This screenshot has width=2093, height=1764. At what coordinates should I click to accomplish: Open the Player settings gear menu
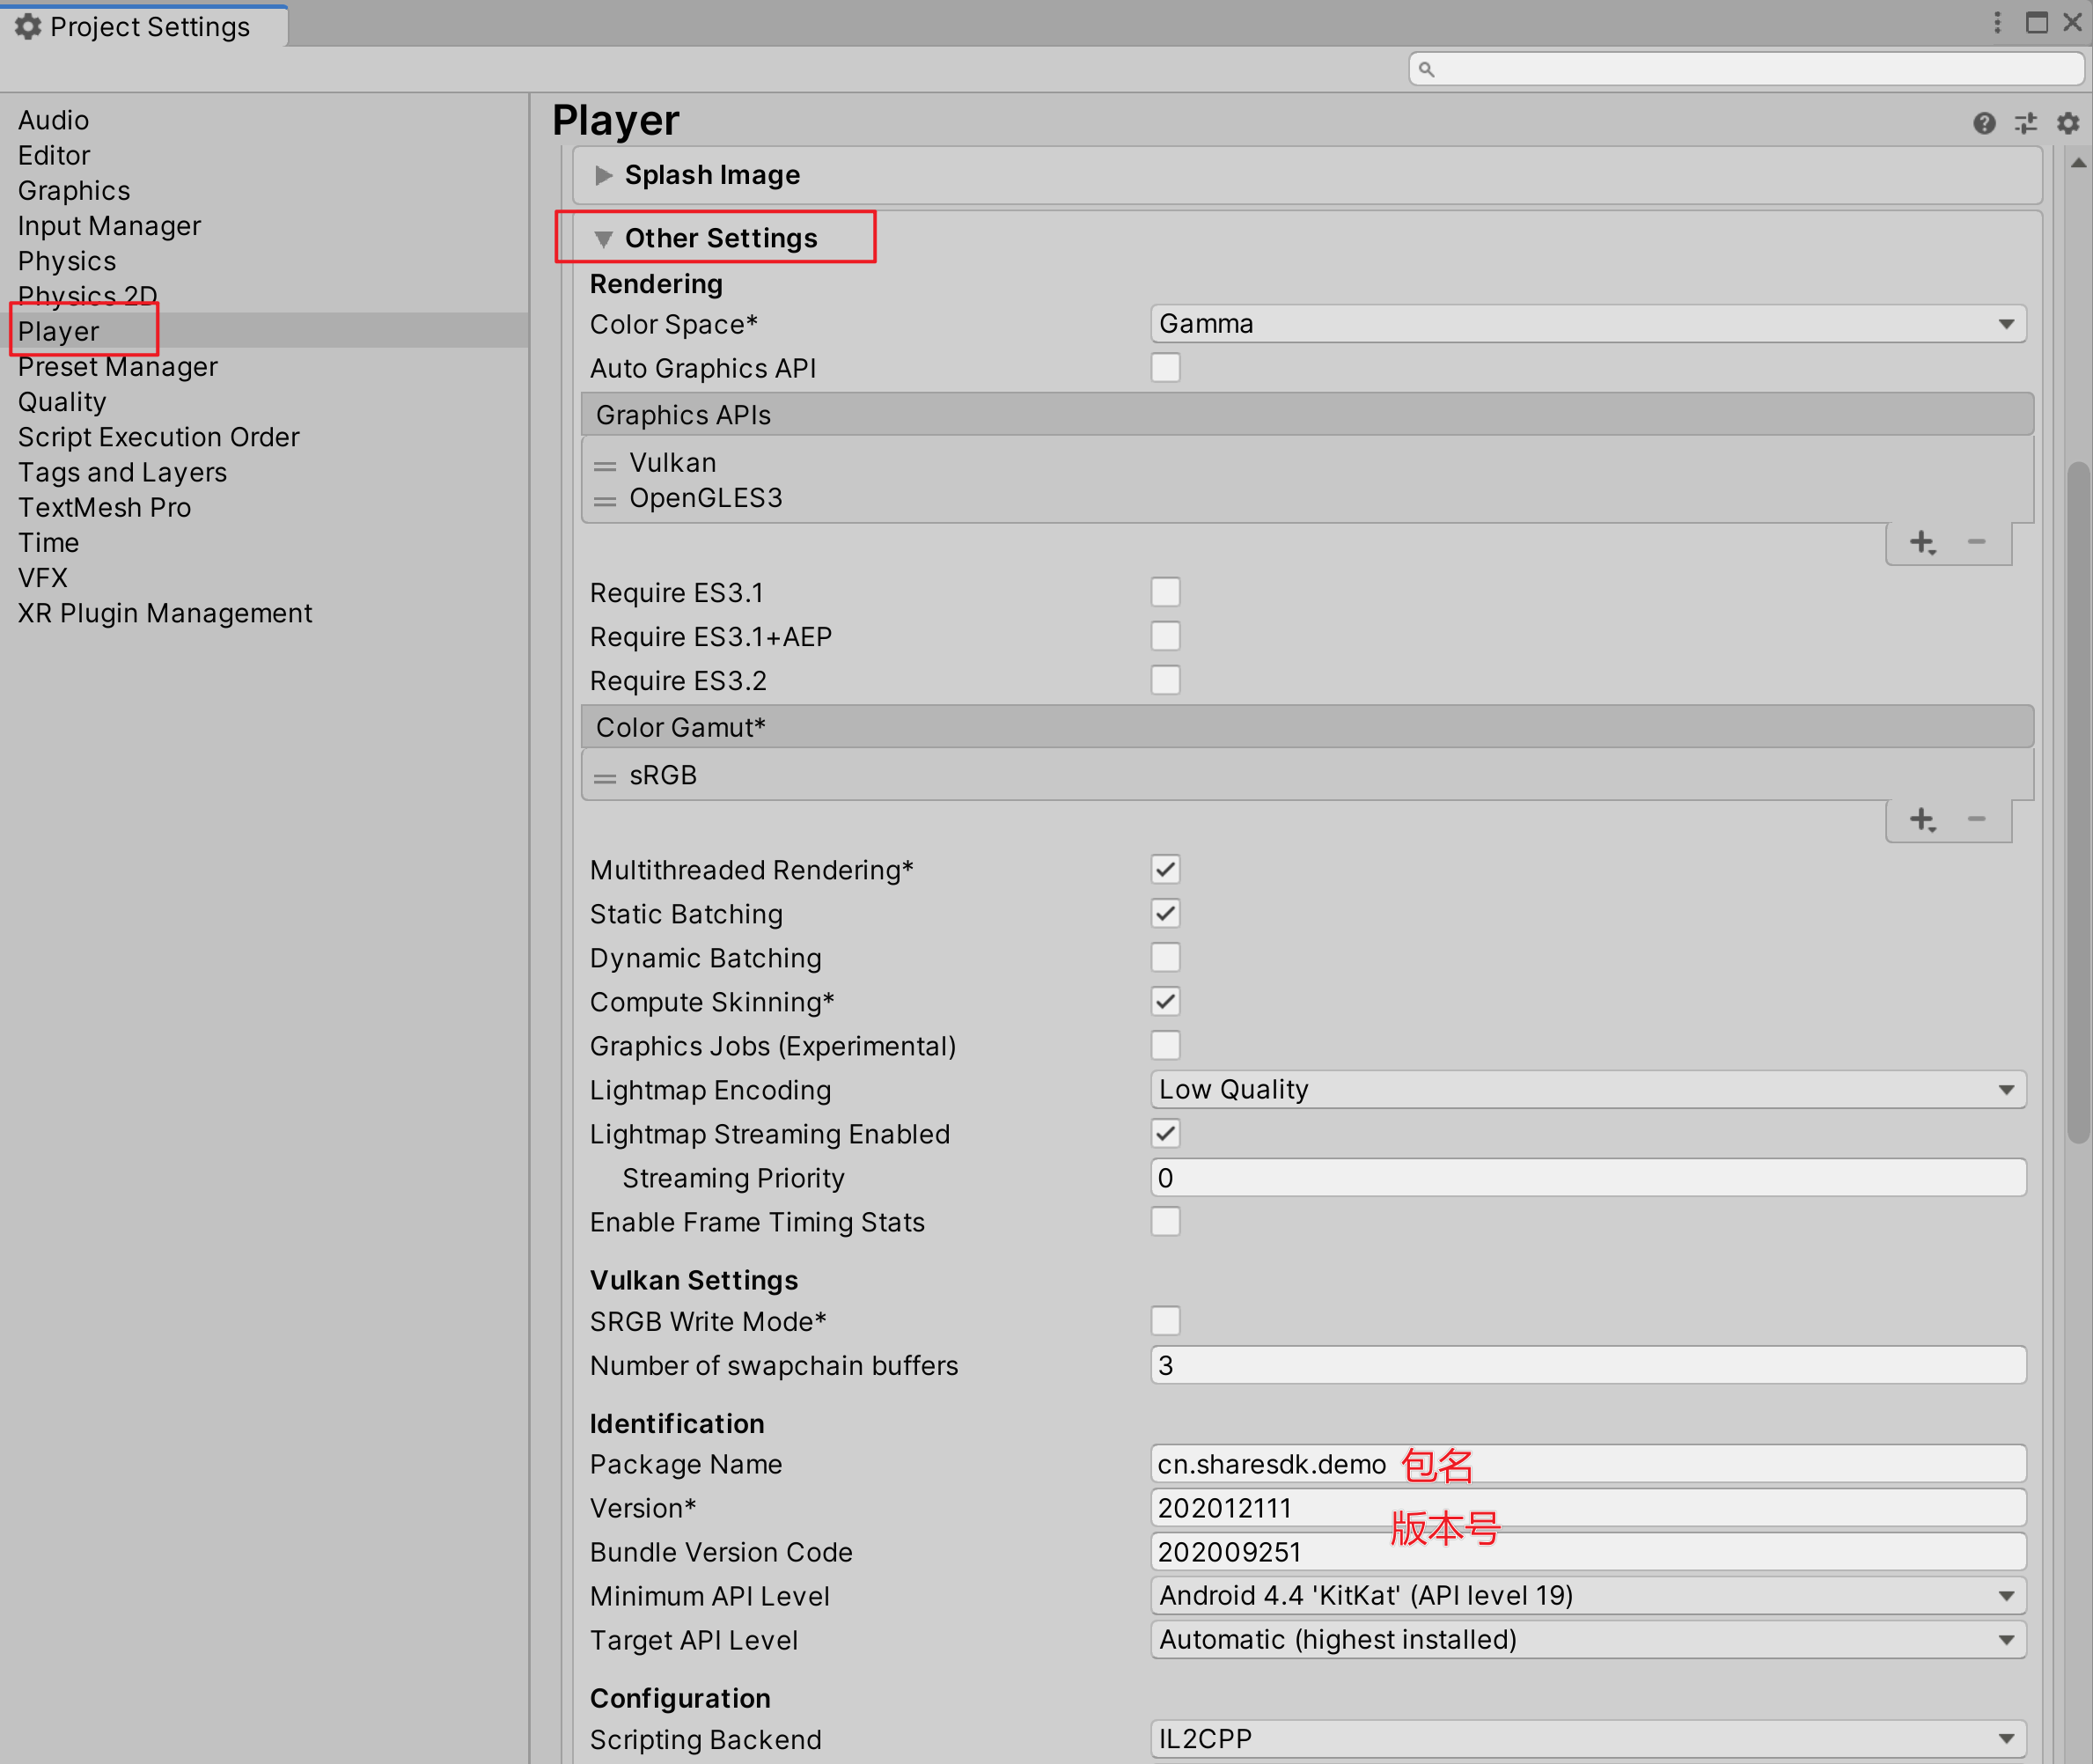coord(2068,123)
